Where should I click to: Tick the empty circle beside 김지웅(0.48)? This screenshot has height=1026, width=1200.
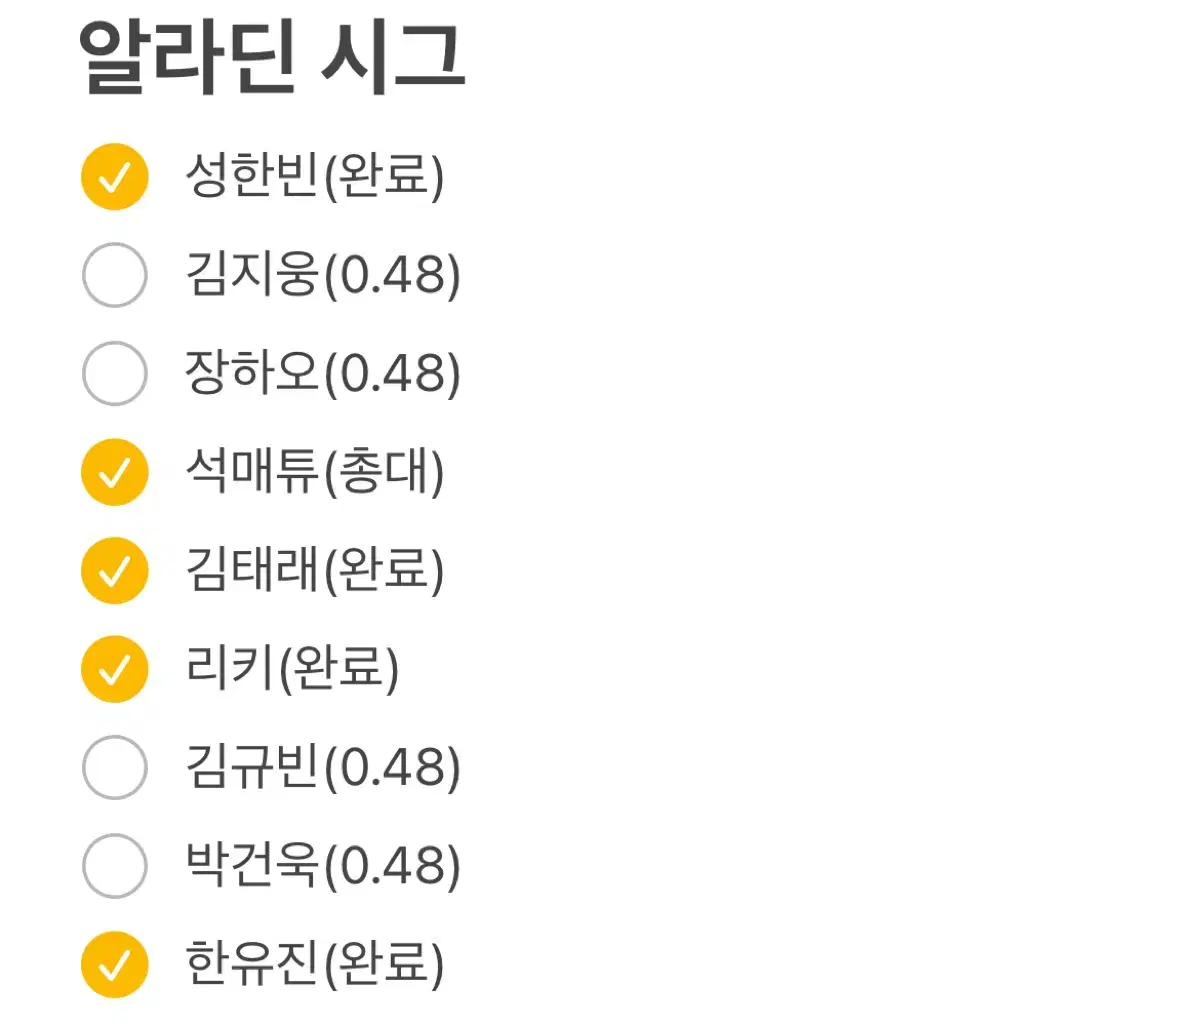114,274
